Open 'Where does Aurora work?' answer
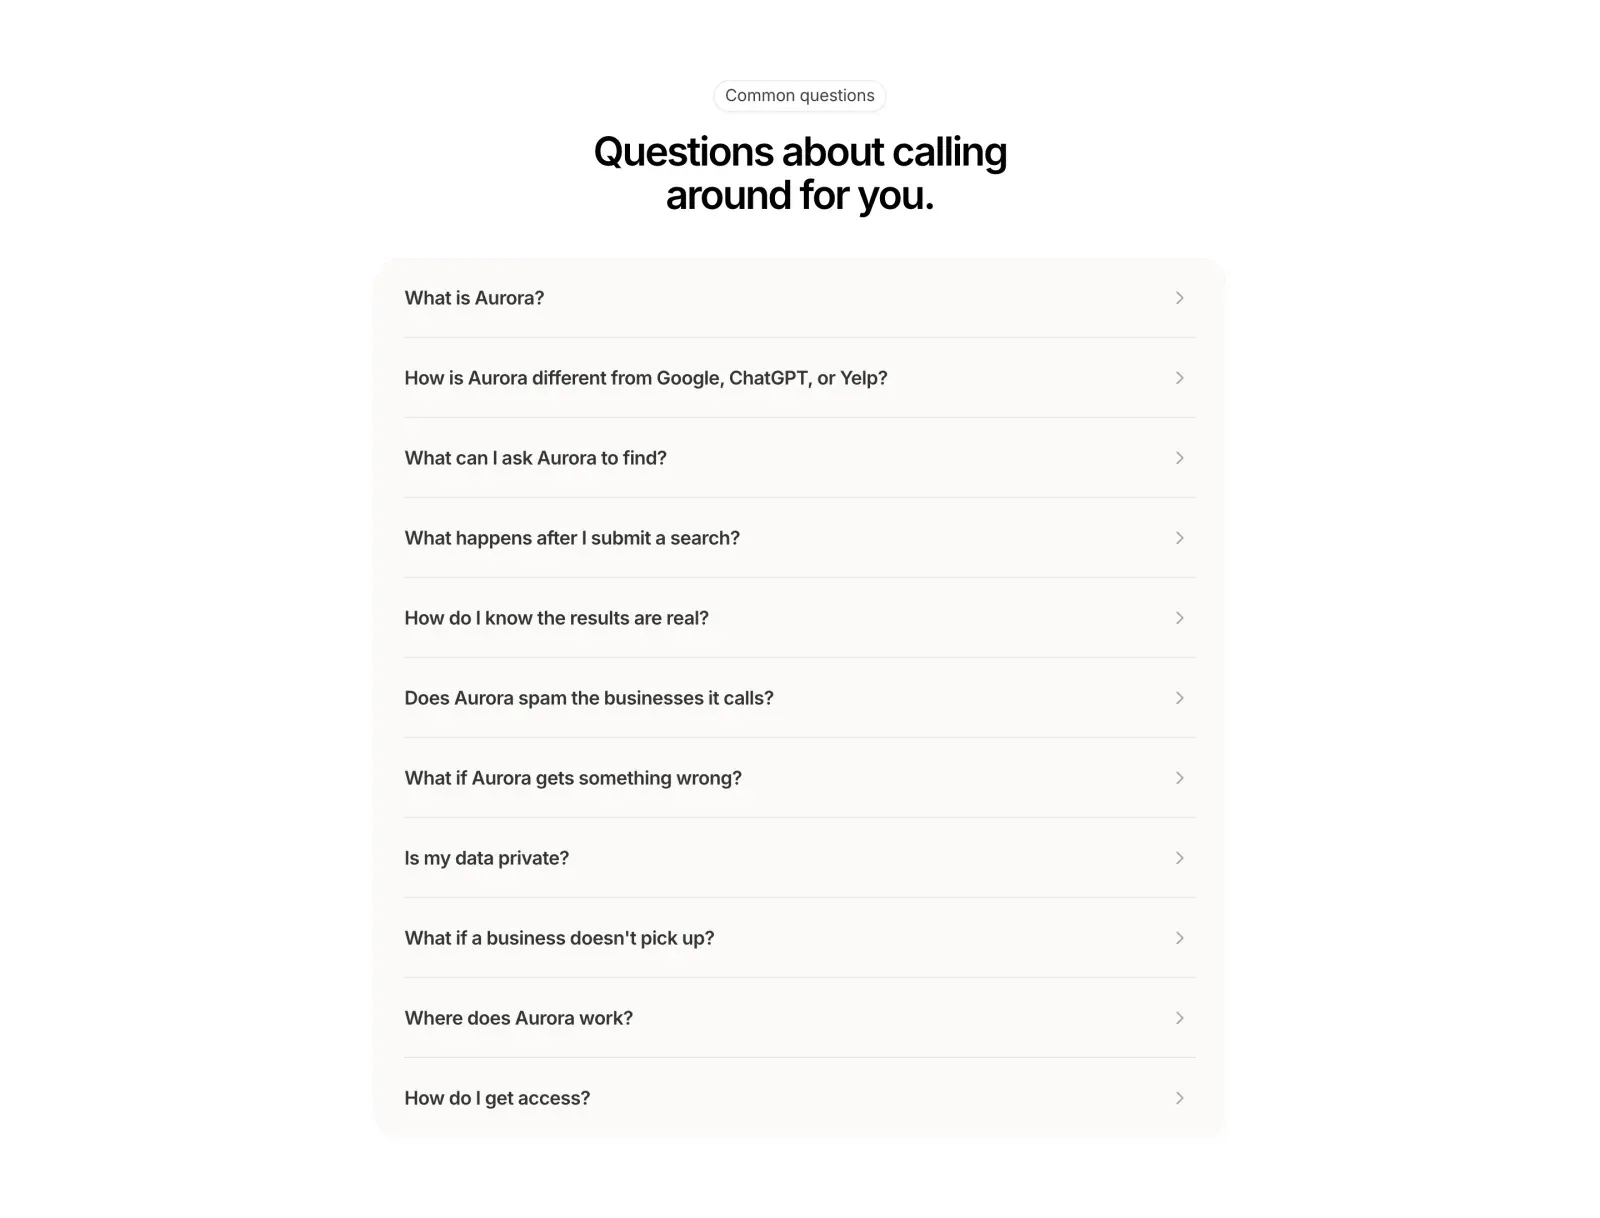The height and width of the screenshot is (1218, 1600). click(x=799, y=1018)
